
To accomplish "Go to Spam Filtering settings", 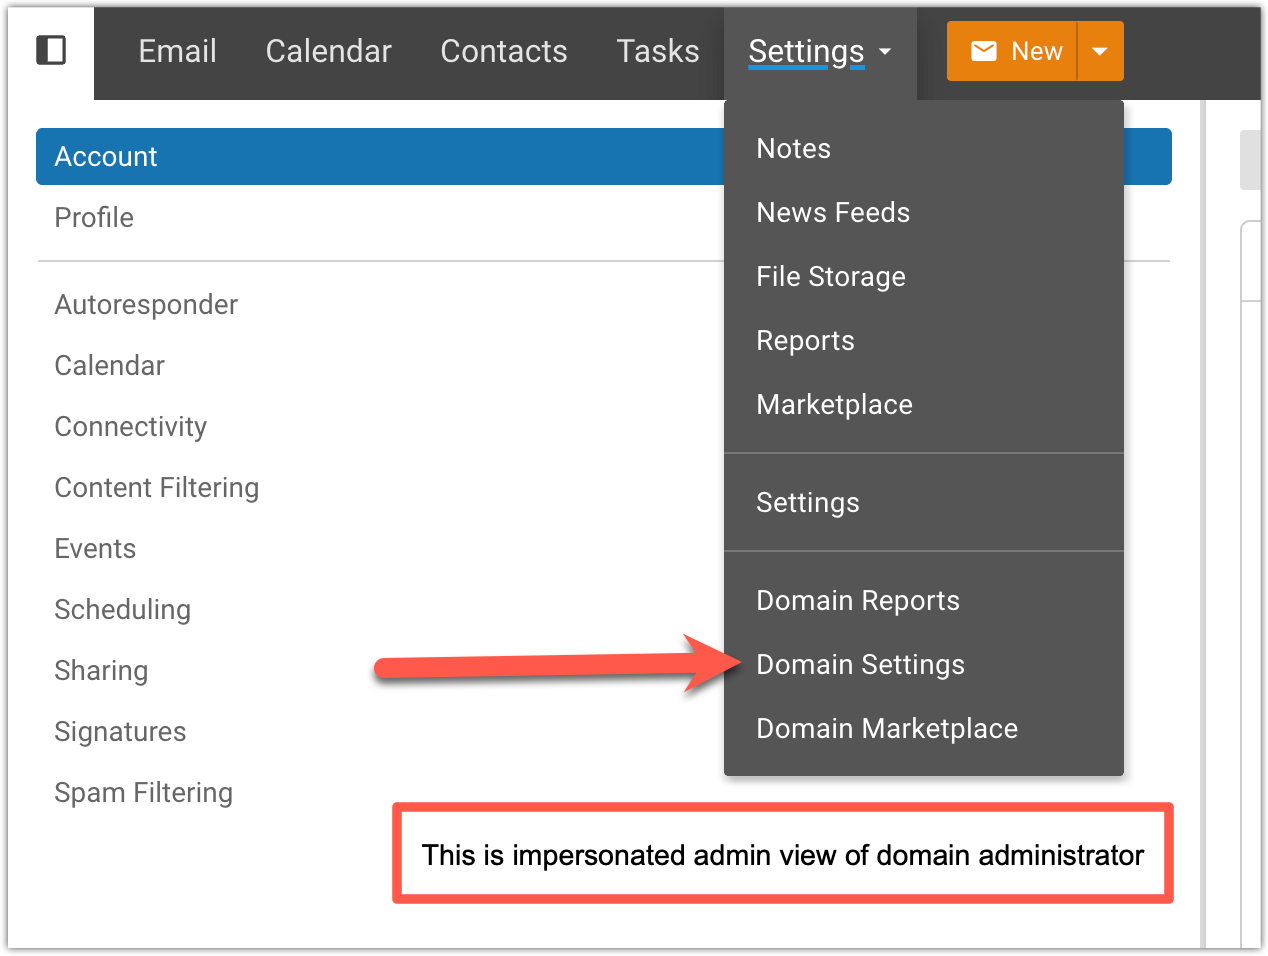I will [143, 793].
